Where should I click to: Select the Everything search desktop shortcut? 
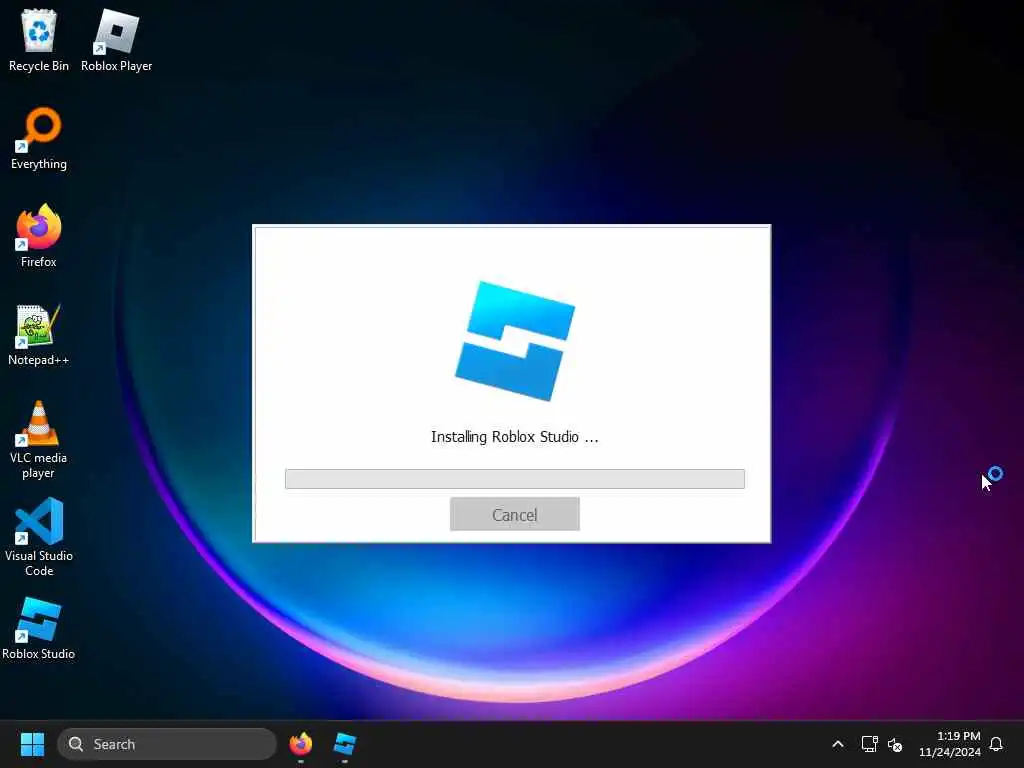39,138
